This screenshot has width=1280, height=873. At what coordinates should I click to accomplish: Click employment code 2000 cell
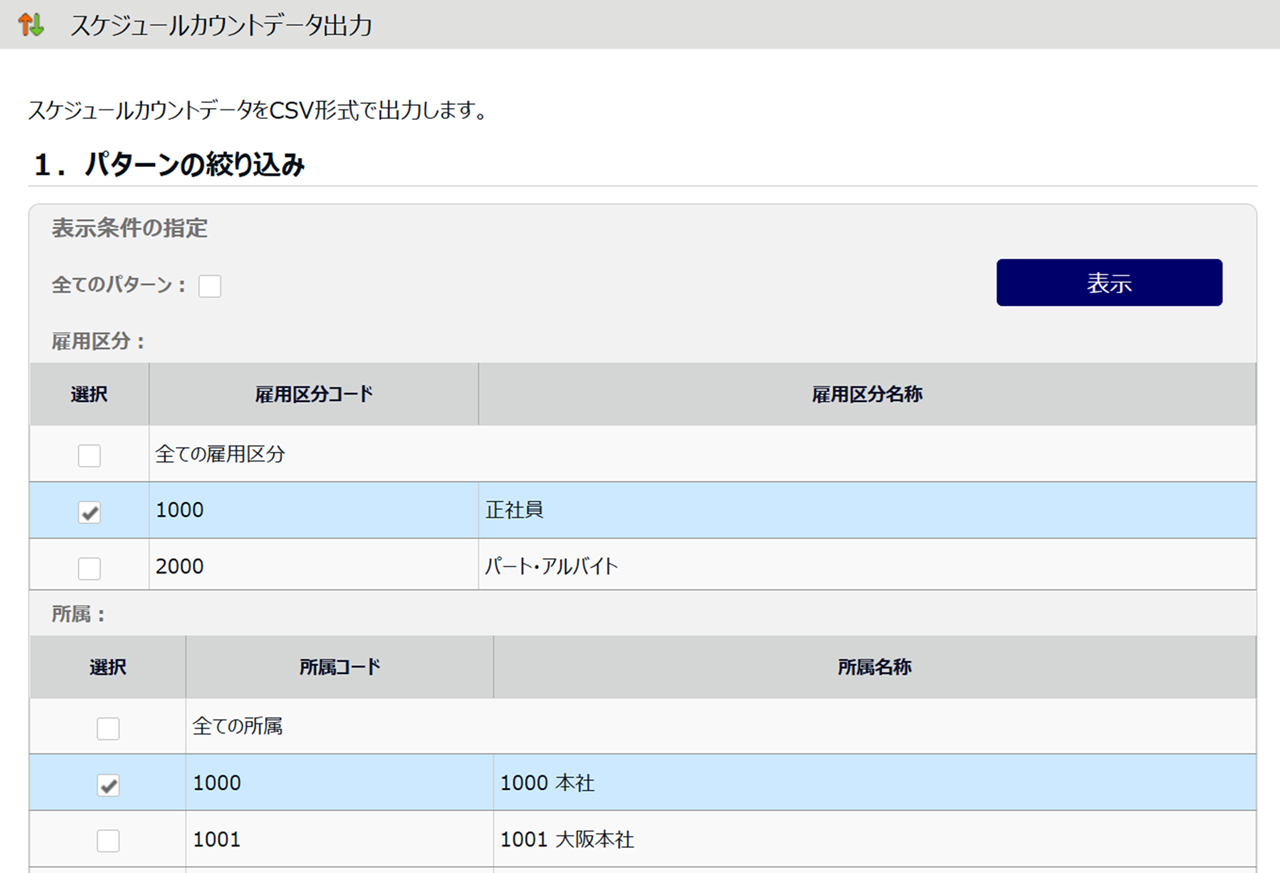pyautogui.click(x=180, y=566)
